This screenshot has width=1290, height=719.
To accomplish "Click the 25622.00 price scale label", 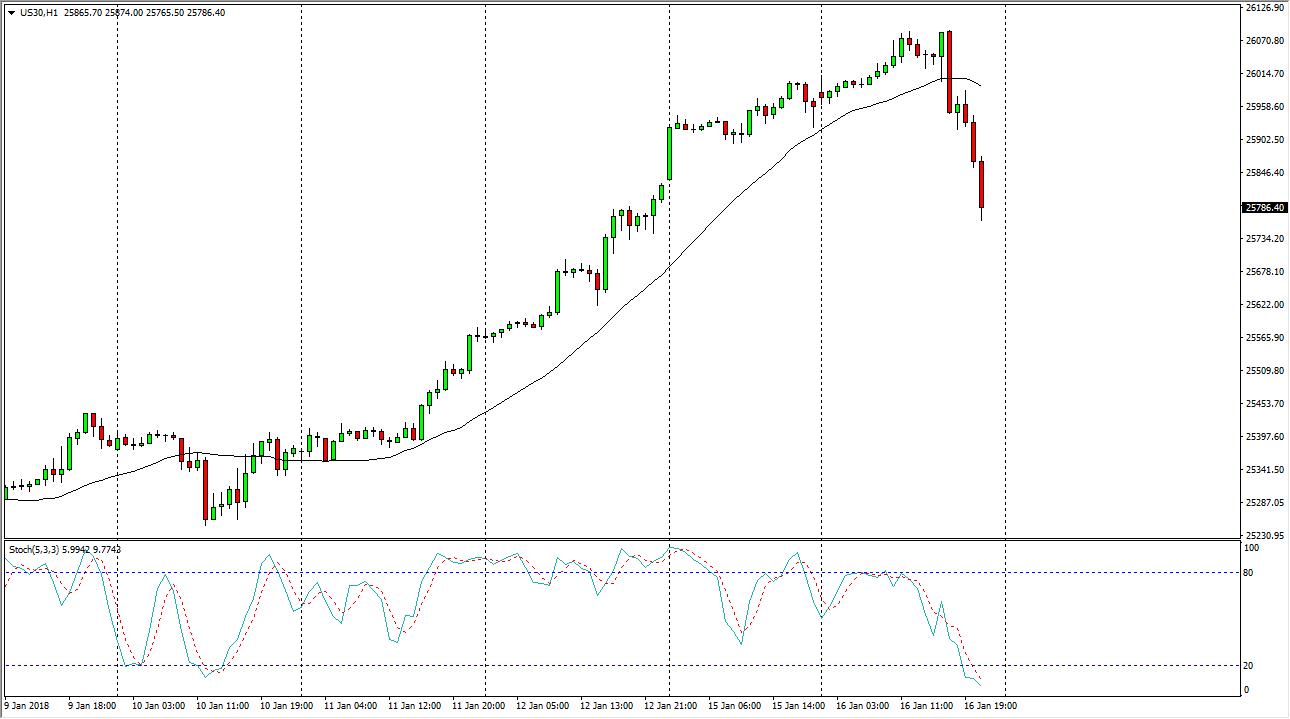I will point(1264,304).
